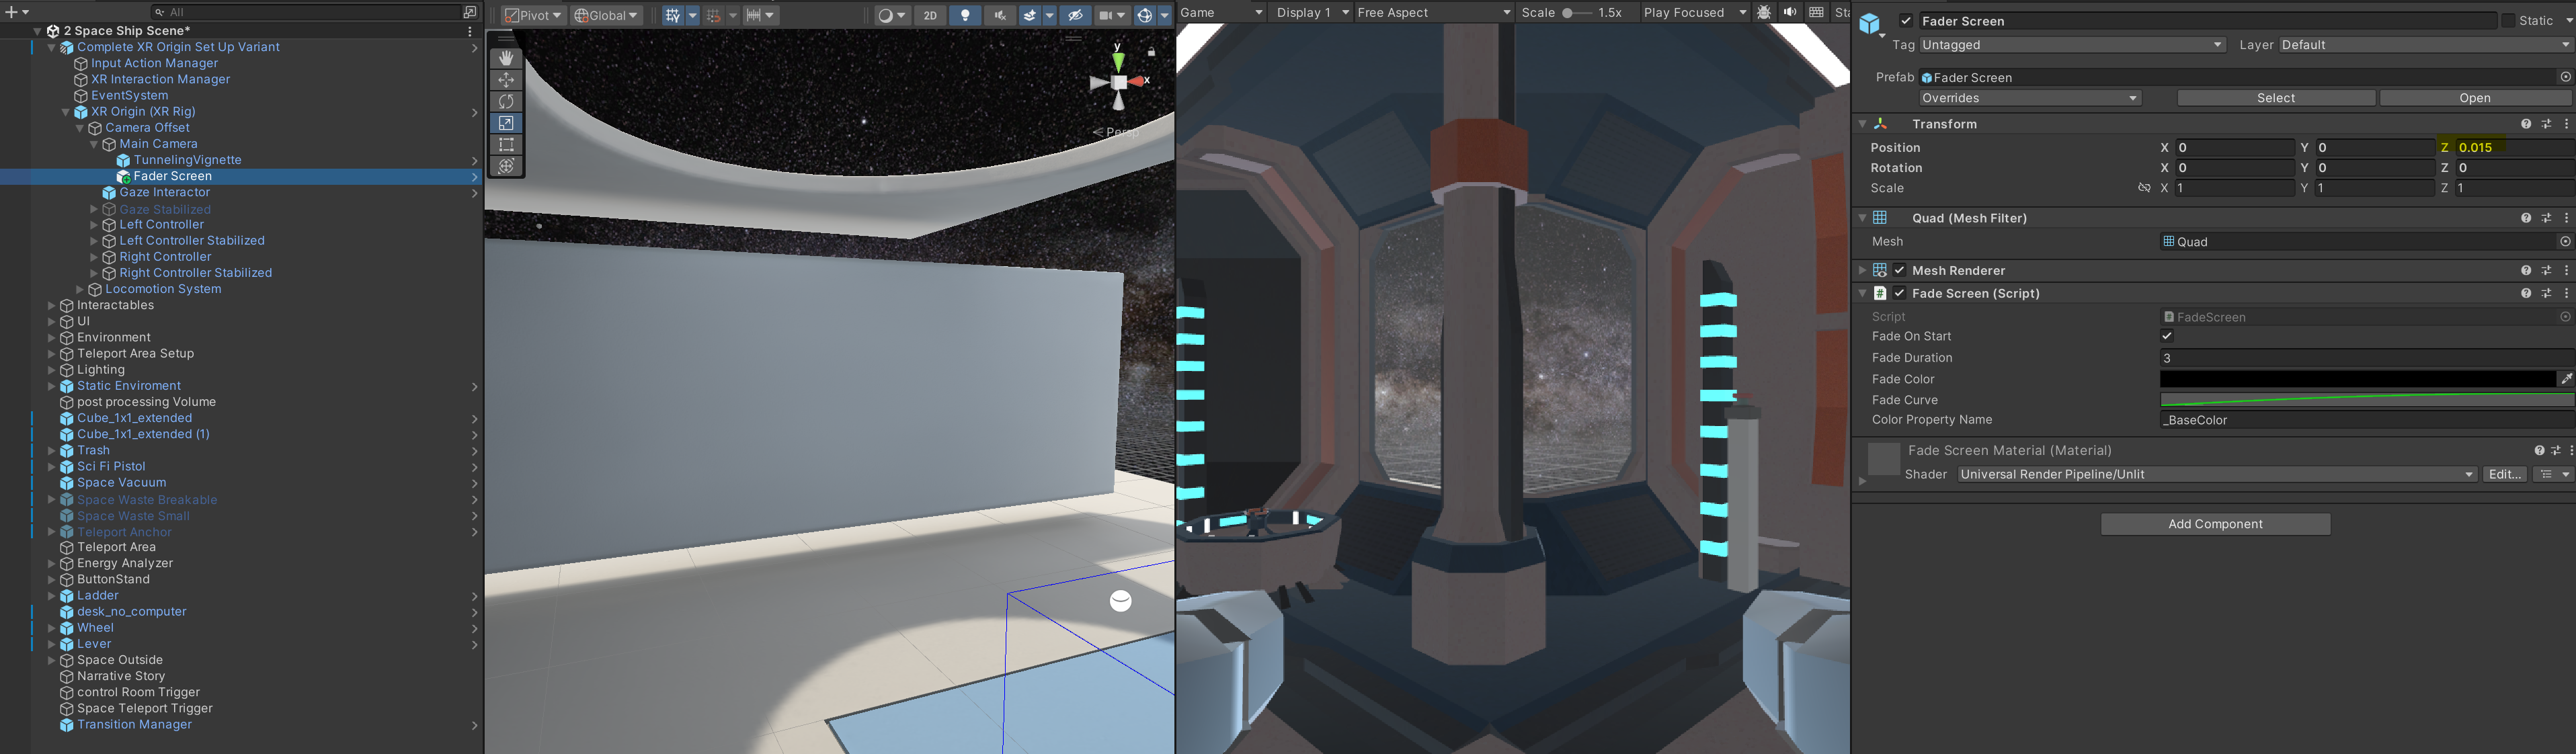This screenshot has height=754, width=2576.
Task: Click the Game view mute audio icon
Action: (x=1790, y=12)
